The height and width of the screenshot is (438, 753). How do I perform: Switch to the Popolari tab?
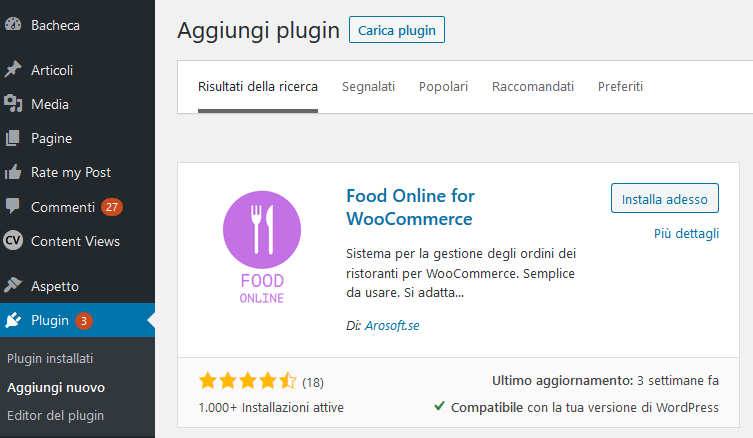pos(443,87)
